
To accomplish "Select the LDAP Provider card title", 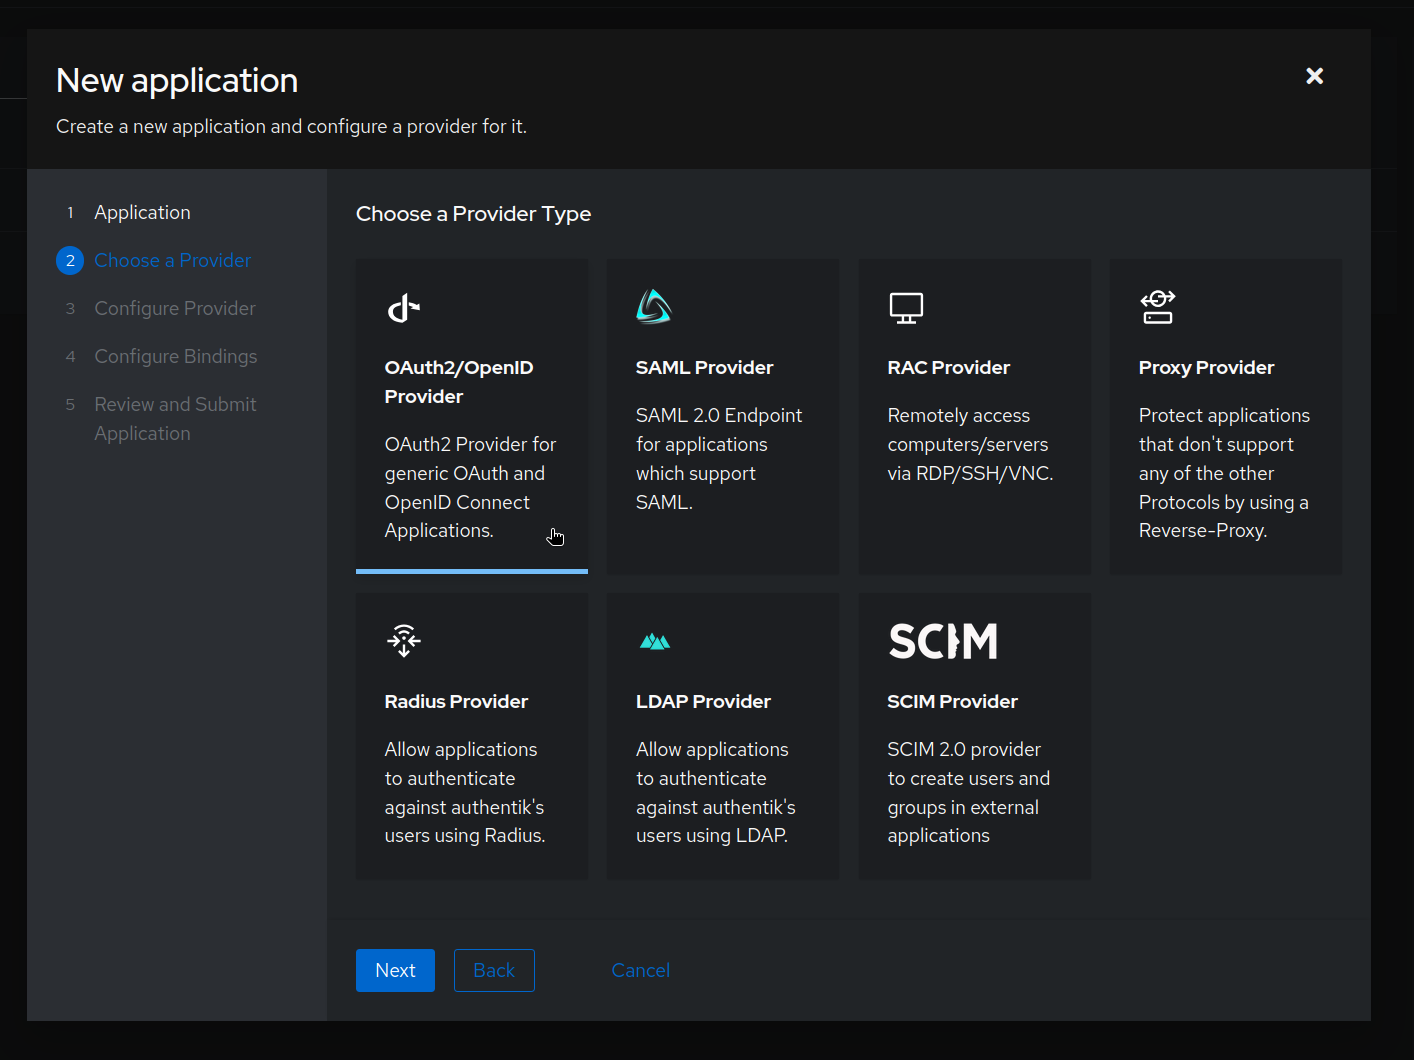I will pyautogui.click(x=704, y=701).
